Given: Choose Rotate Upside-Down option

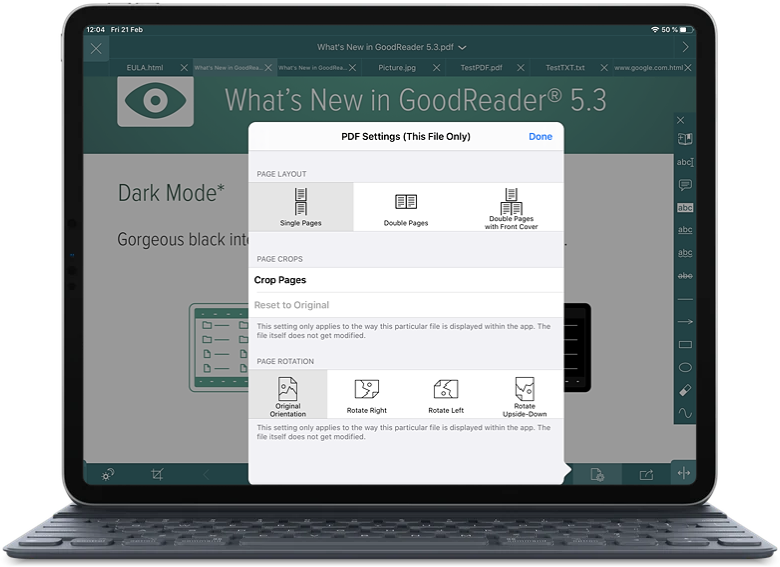Looking at the screenshot, I should 524,394.
